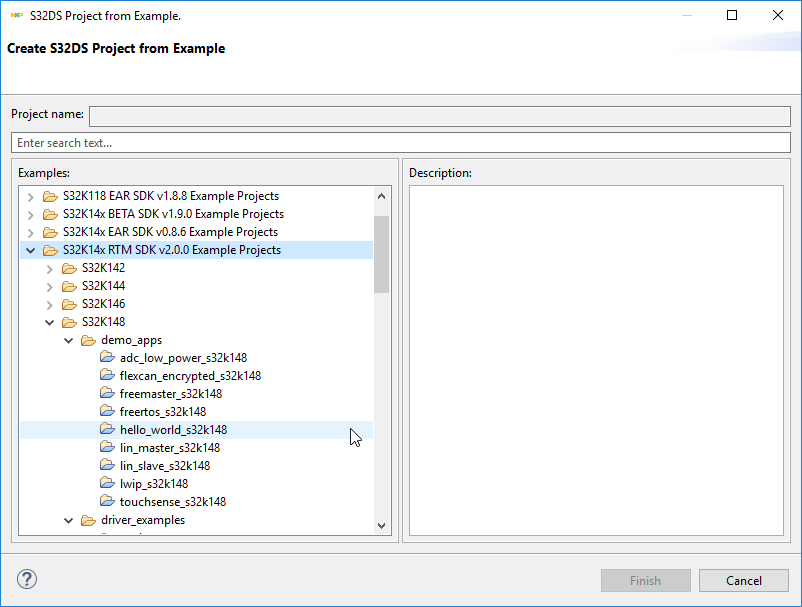The height and width of the screenshot is (607, 802).
Task: Click the freemaster_s32k148 project icon
Action: click(107, 394)
